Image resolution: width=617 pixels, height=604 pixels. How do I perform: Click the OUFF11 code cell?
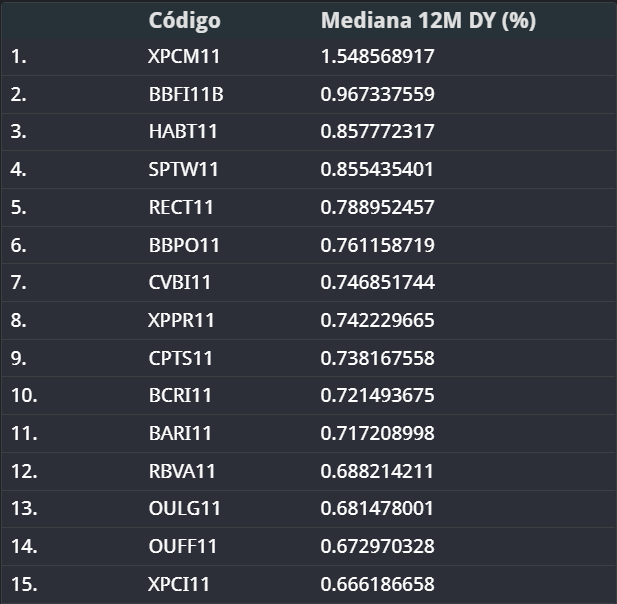pyautogui.click(x=183, y=547)
